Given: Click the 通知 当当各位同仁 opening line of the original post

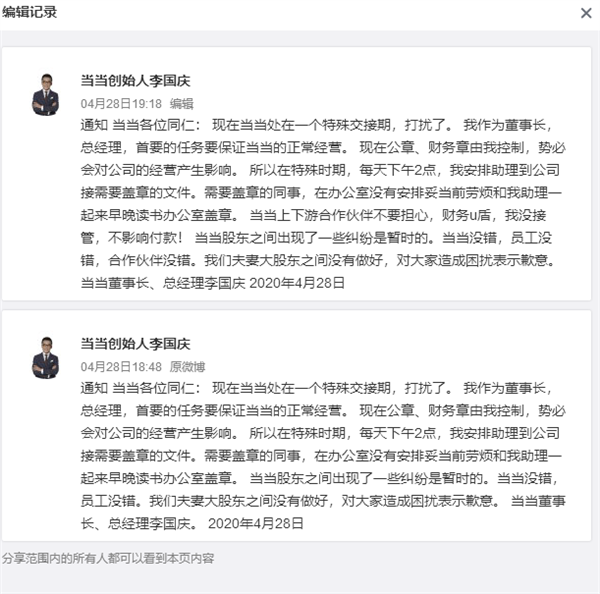Looking at the screenshot, I should click(x=140, y=388).
